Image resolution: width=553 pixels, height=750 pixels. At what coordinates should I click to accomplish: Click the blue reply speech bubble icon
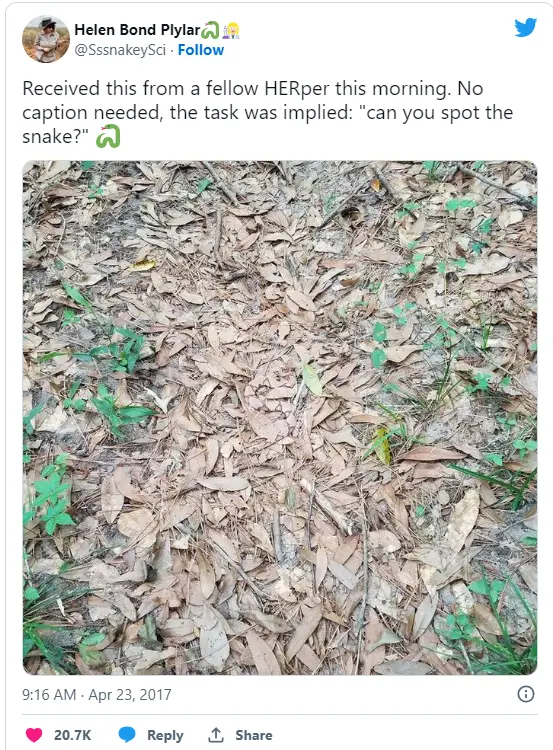click(x=127, y=734)
